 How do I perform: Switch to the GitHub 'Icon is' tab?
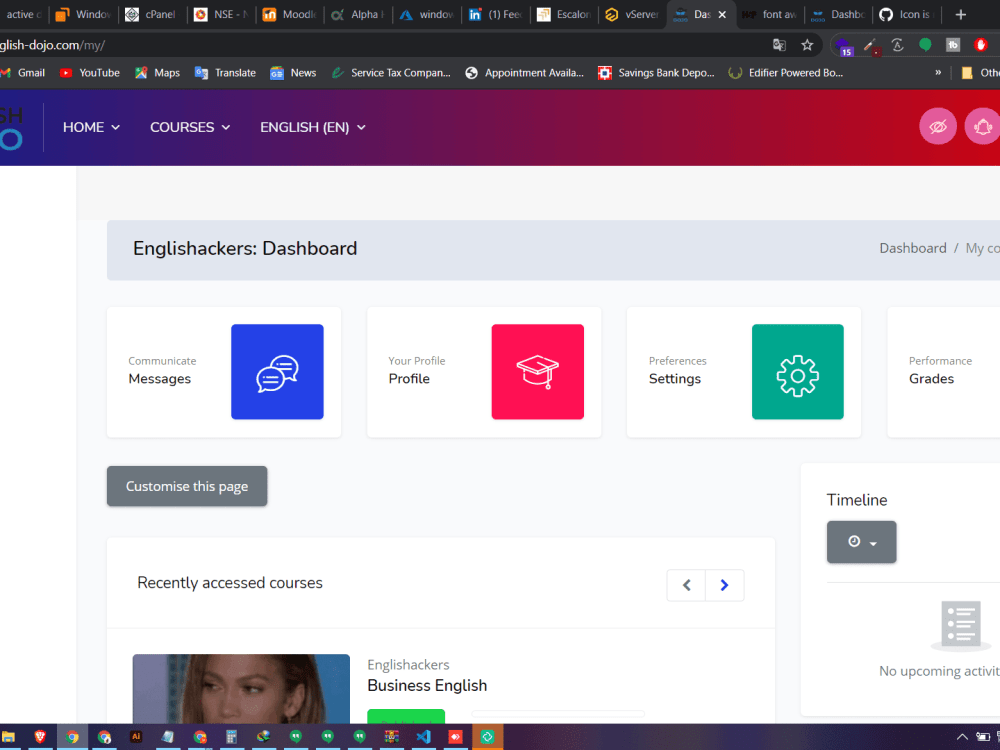pyautogui.click(x=906, y=14)
